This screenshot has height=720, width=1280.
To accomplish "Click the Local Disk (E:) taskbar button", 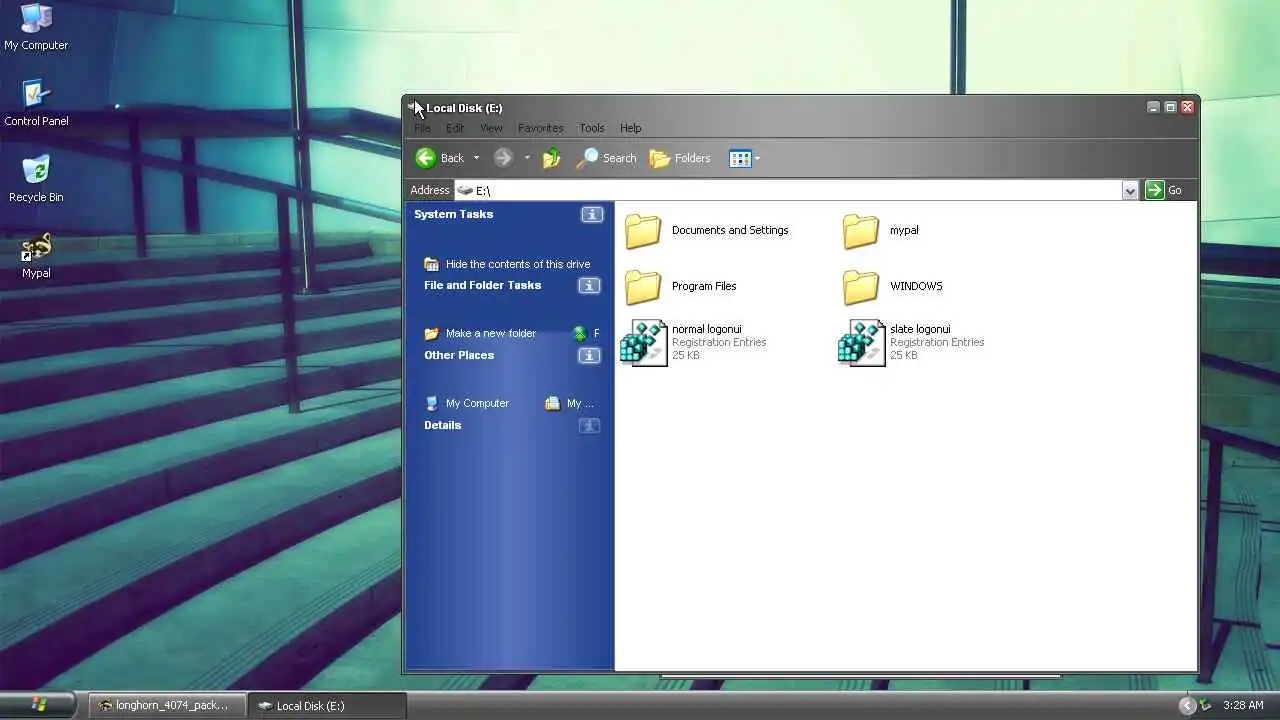I will click(325, 705).
